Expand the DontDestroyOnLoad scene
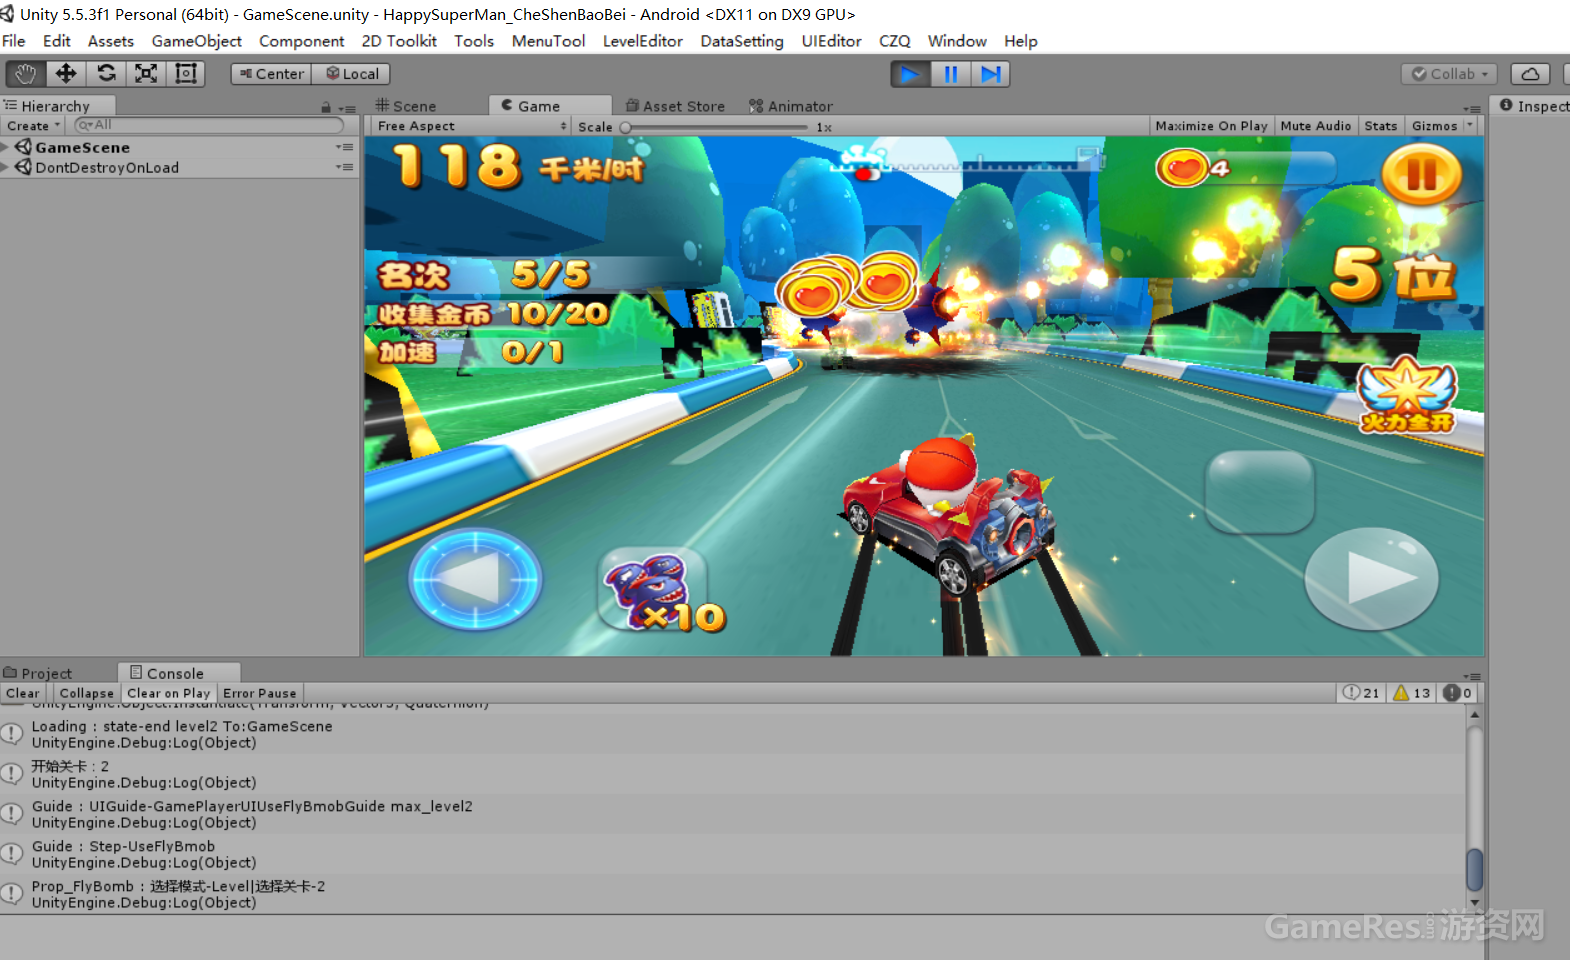Viewport: 1570px width, 960px height. 5,167
